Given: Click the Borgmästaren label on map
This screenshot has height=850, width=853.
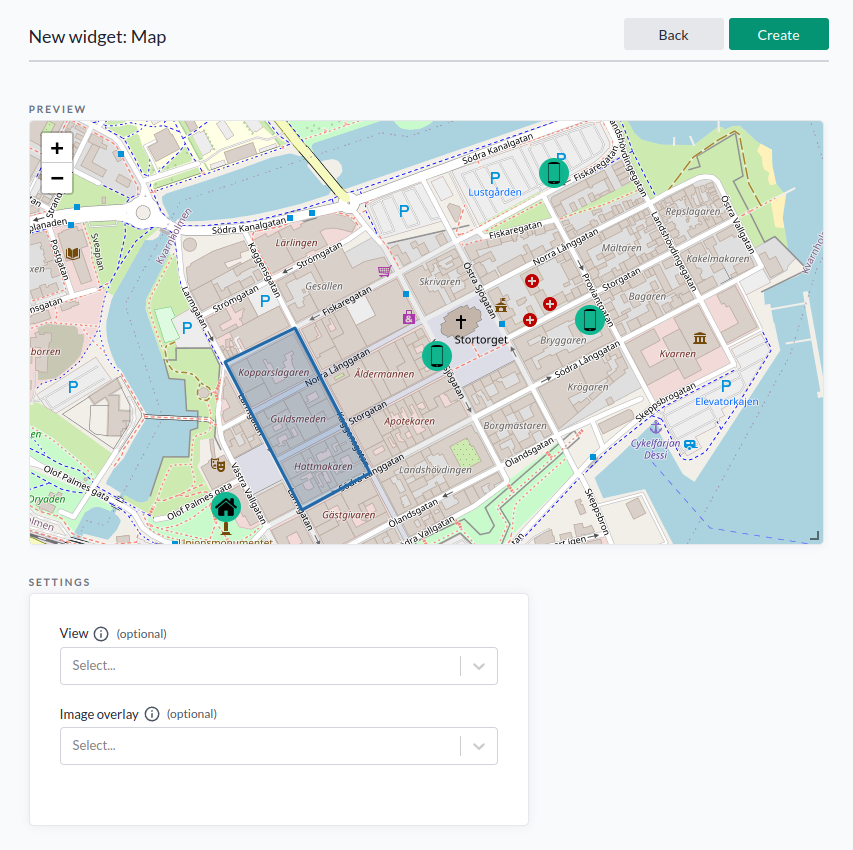Looking at the screenshot, I should coord(515,426).
